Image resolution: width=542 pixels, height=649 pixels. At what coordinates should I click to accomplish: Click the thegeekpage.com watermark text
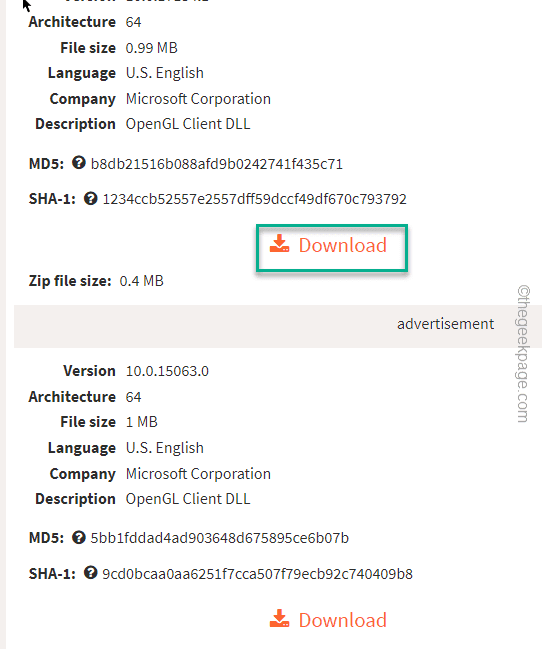[x=523, y=354]
